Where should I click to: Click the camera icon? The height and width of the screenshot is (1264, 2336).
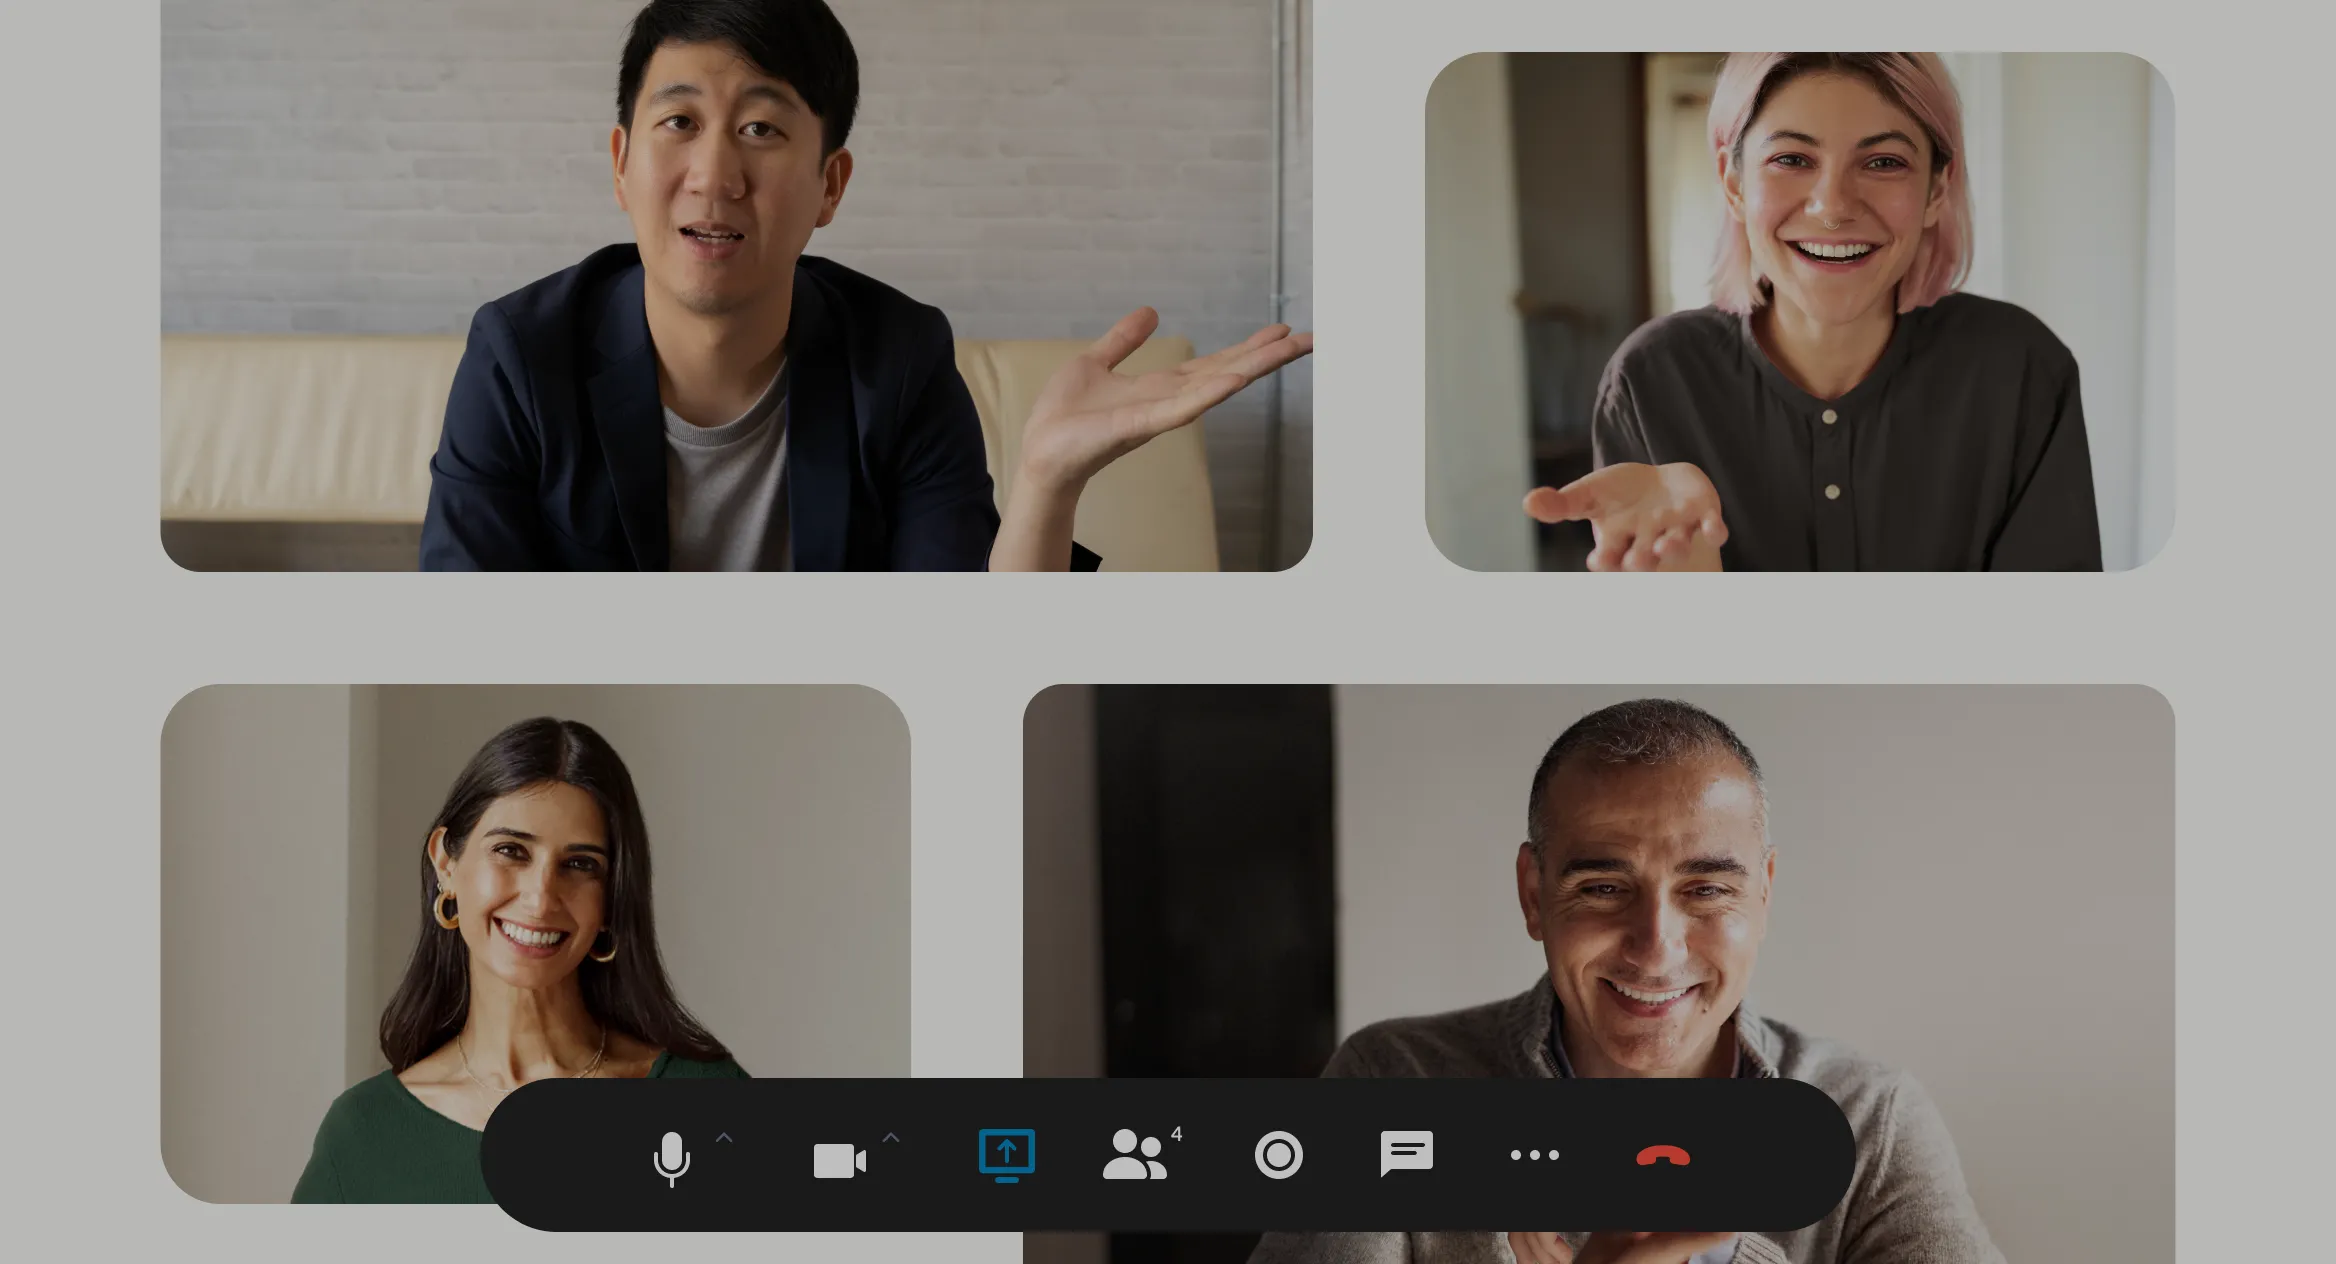(x=840, y=1160)
